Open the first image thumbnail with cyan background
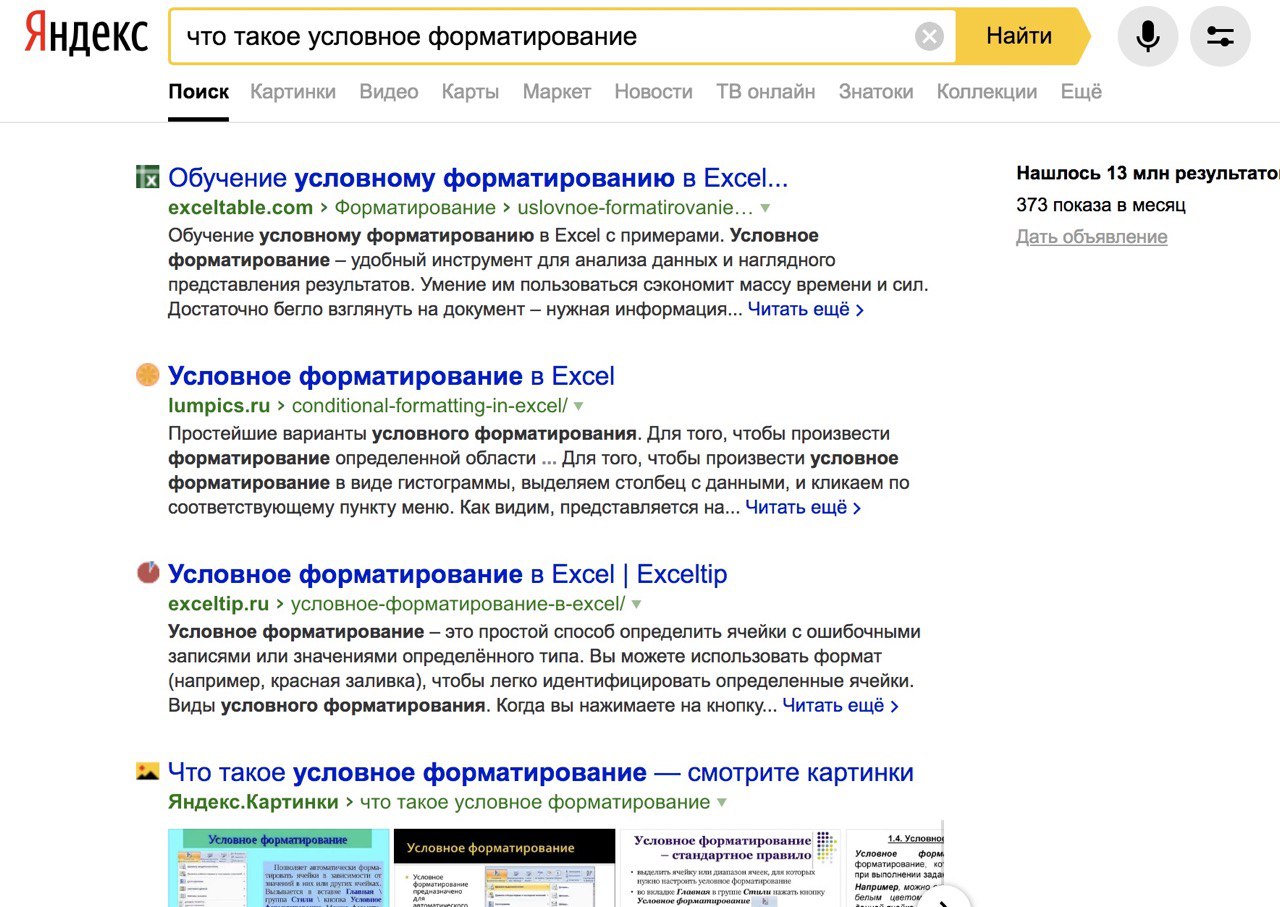This screenshot has width=1280, height=907. coord(279,867)
